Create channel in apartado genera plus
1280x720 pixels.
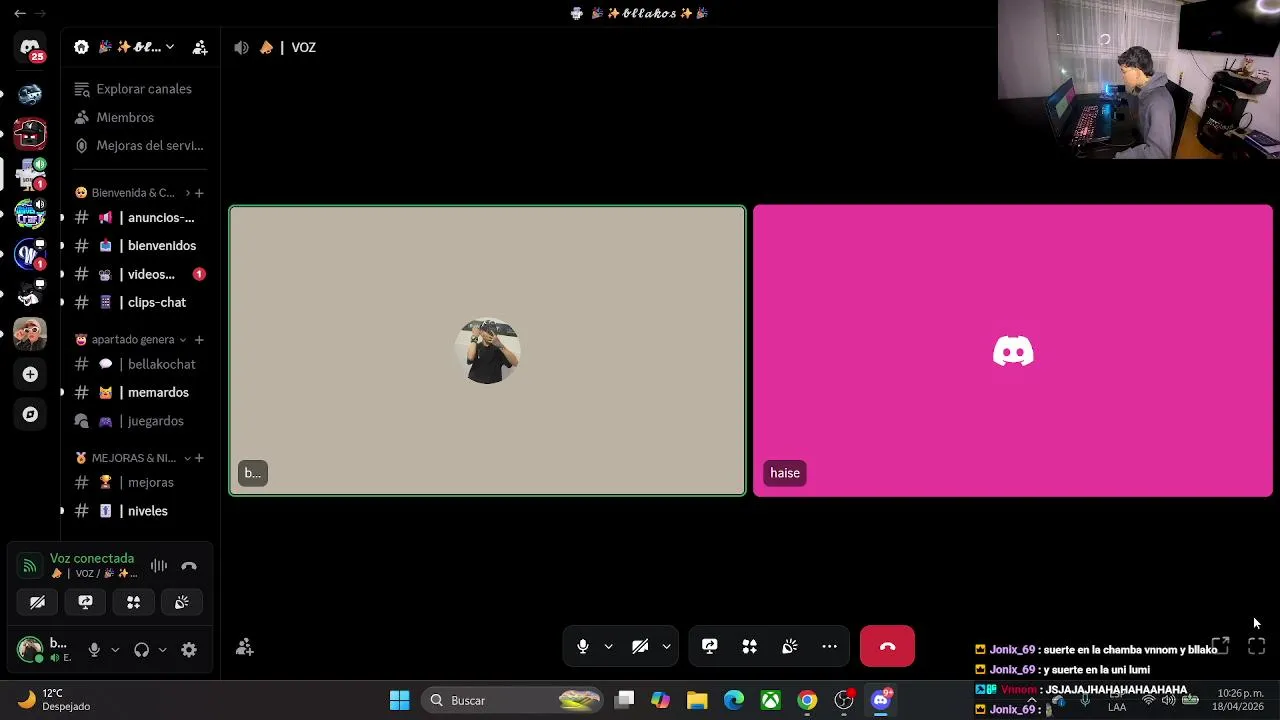199,339
